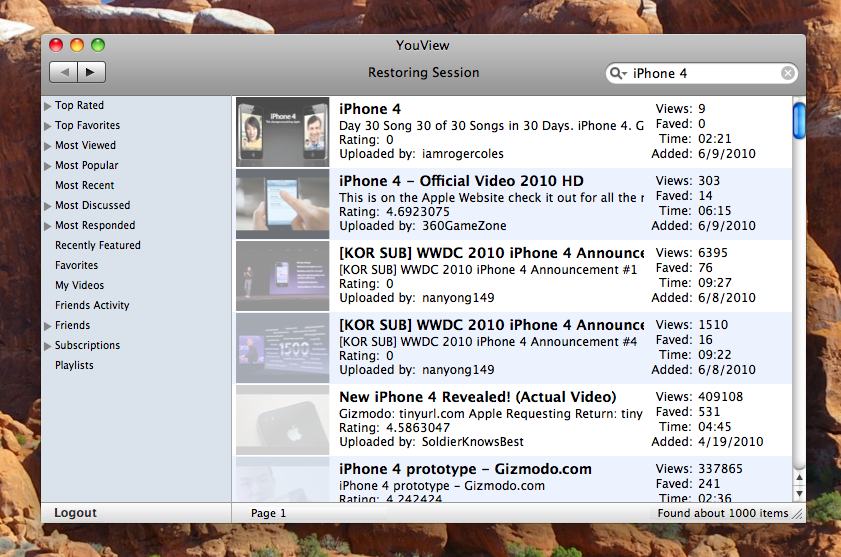841x557 pixels.
Task: Select title 'New iPhone 4 Revealed! (Actual Video)'
Action: pyautogui.click(x=478, y=397)
